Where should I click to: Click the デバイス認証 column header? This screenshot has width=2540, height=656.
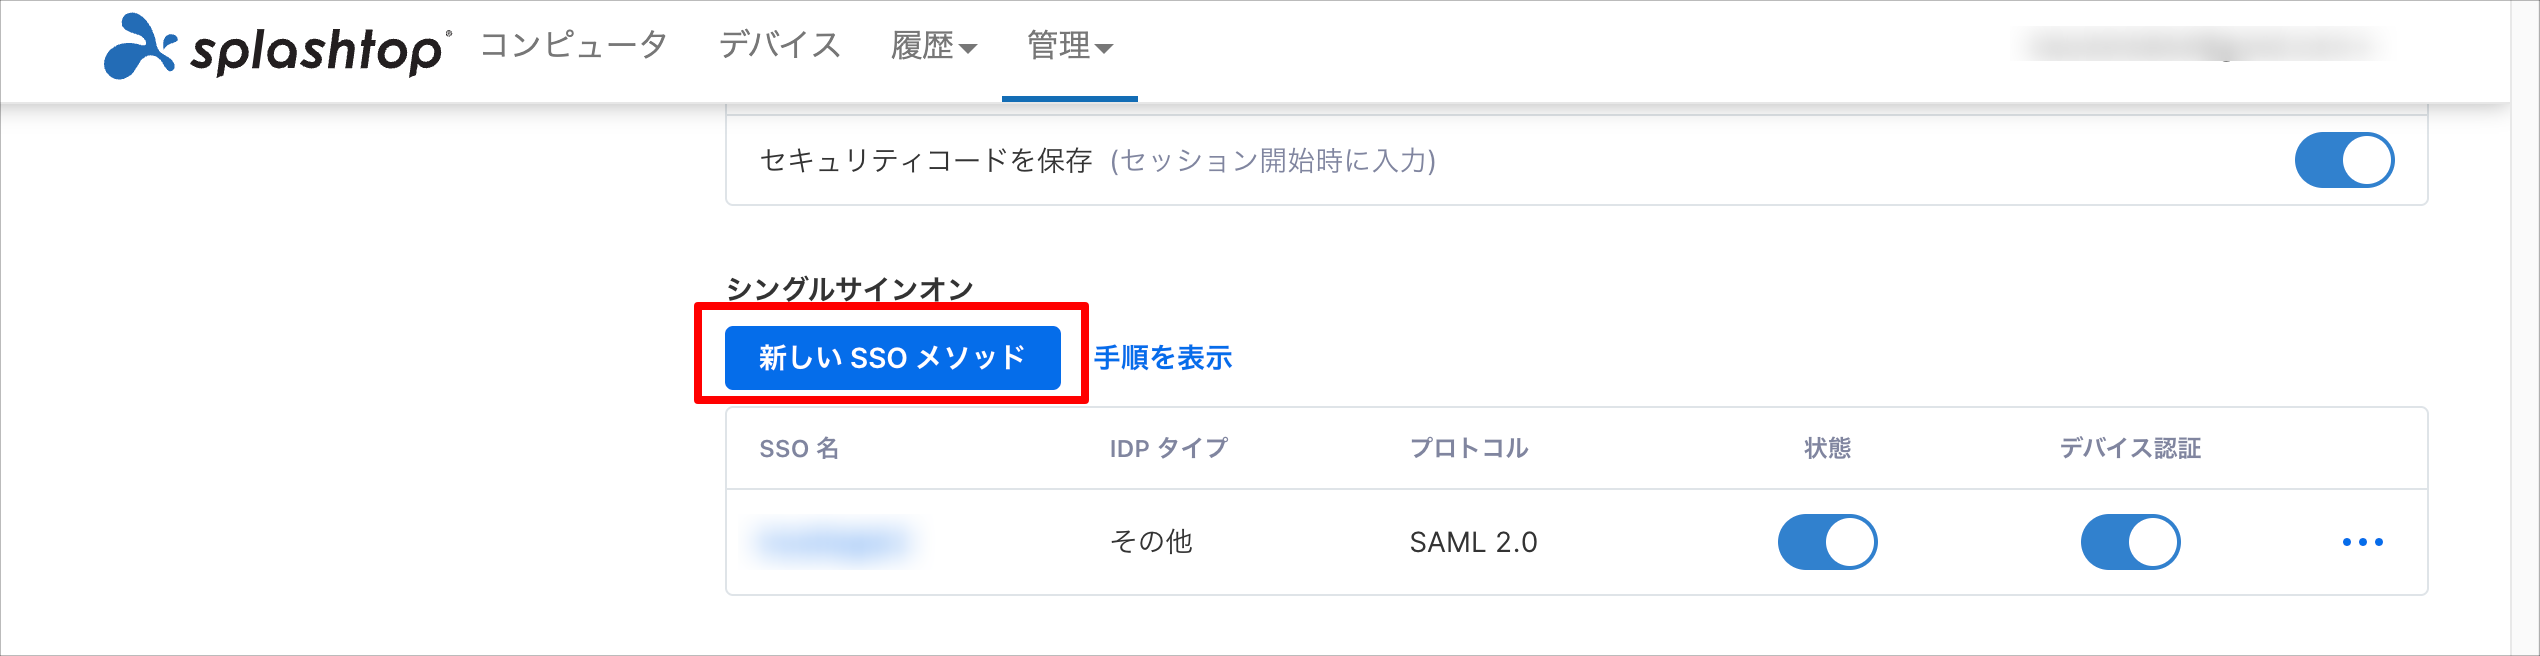tap(2130, 448)
